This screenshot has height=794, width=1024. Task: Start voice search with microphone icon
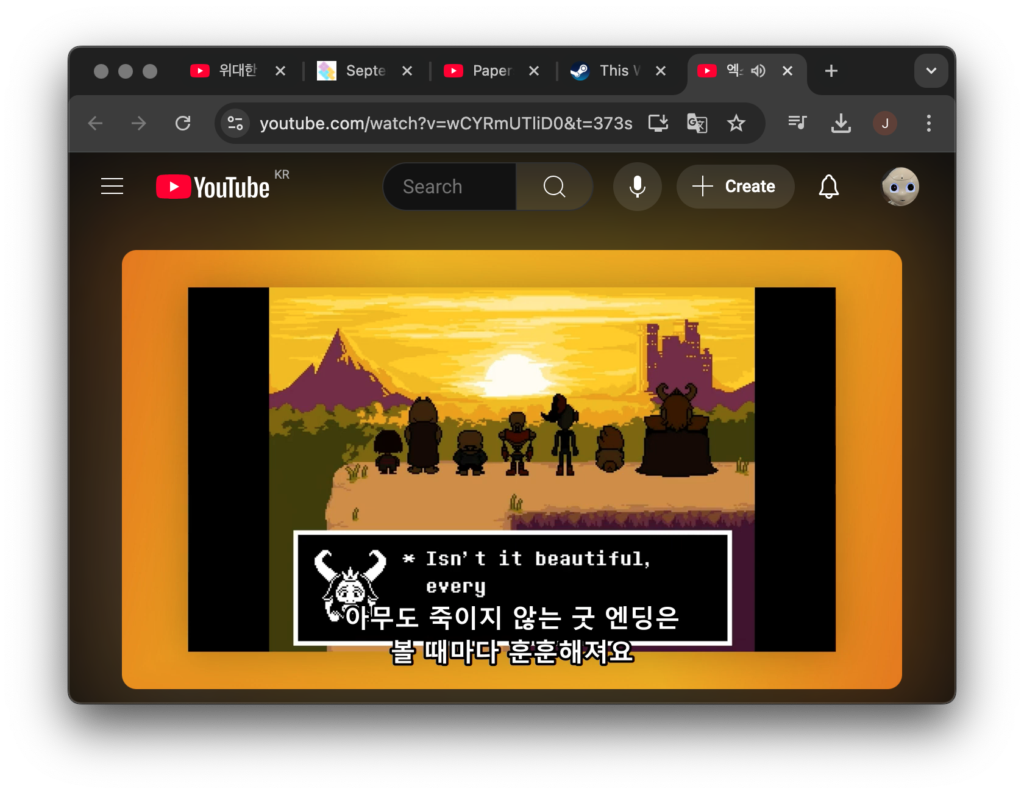click(x=637, y=187)
